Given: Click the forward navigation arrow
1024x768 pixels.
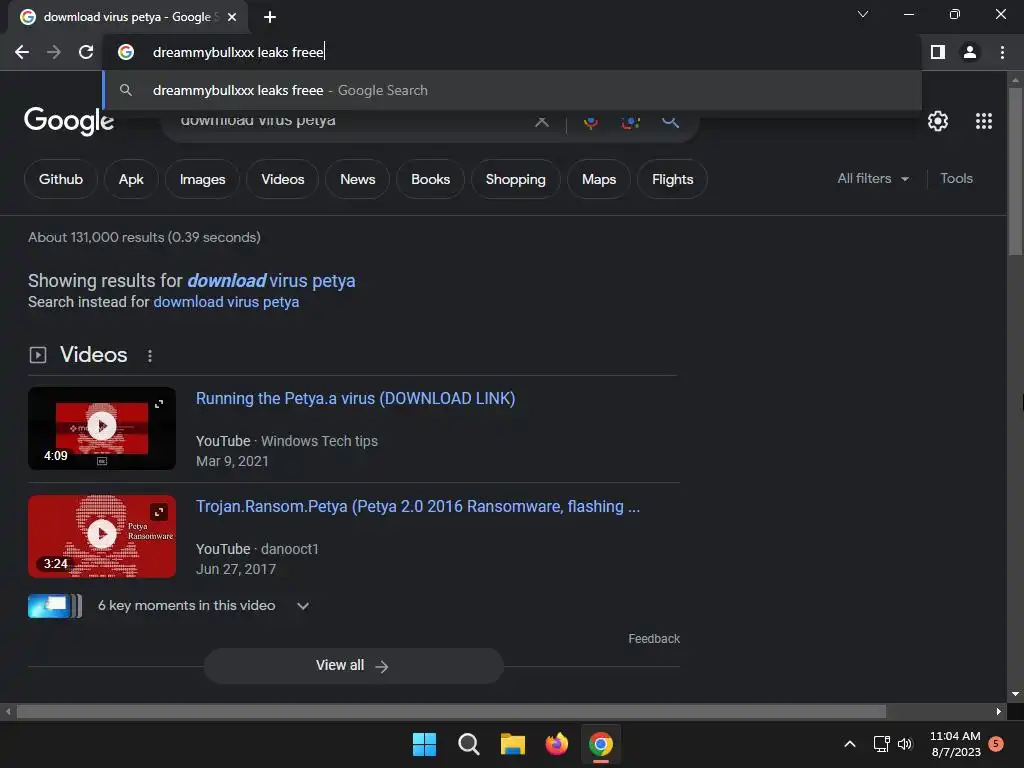Looking at the screenshot, I should click(x=54, y=52).
